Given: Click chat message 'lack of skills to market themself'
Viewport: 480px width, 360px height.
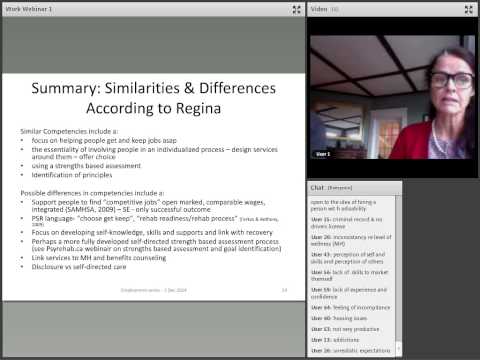Looking at the screenshot, I should tap(349, 275).
